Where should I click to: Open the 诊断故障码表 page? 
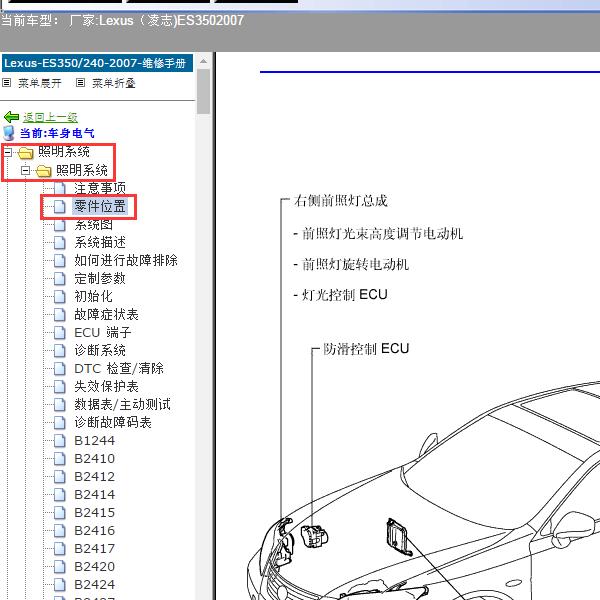[113, 422]
